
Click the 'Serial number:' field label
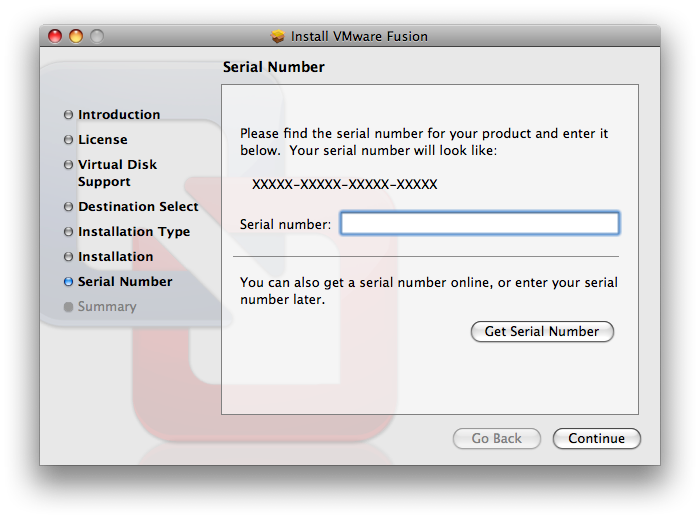pyautogui.click(x=285, y=224)
